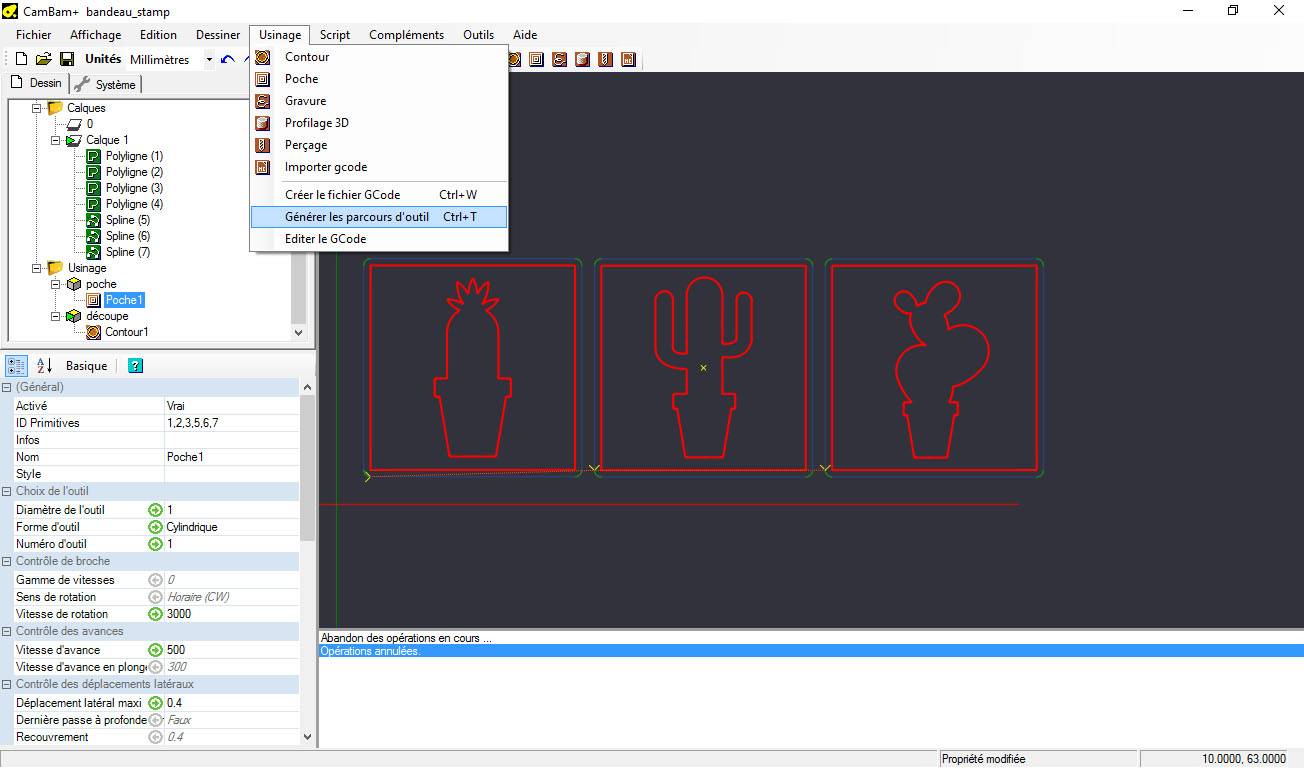This screenshot has width=1304, height=768.
Task: Collapse the Calque 1 tree node
Action: pos(56,140)
